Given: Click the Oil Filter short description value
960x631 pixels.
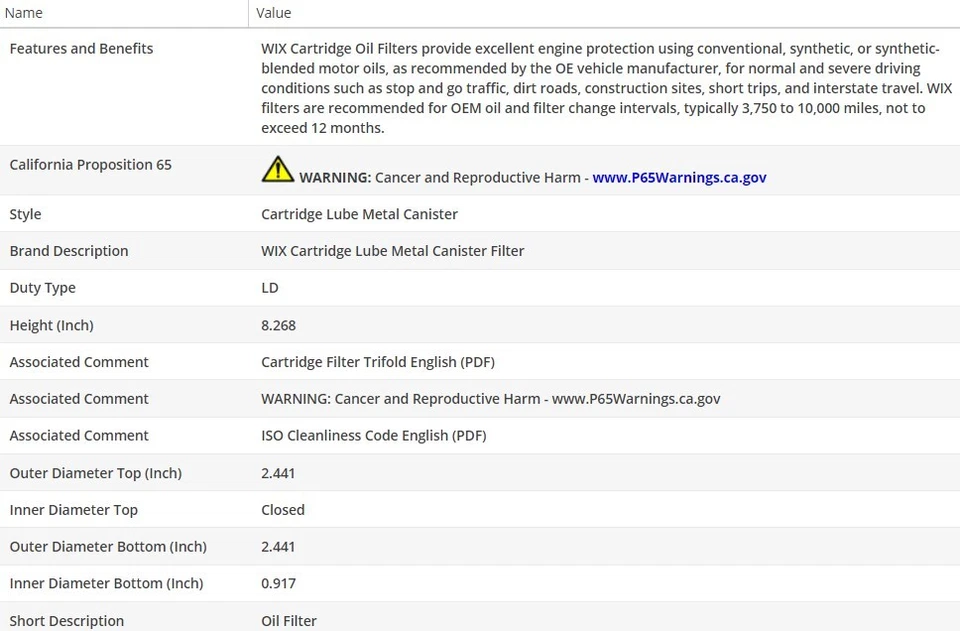Looking at the screenshot, I should [289, 621].
